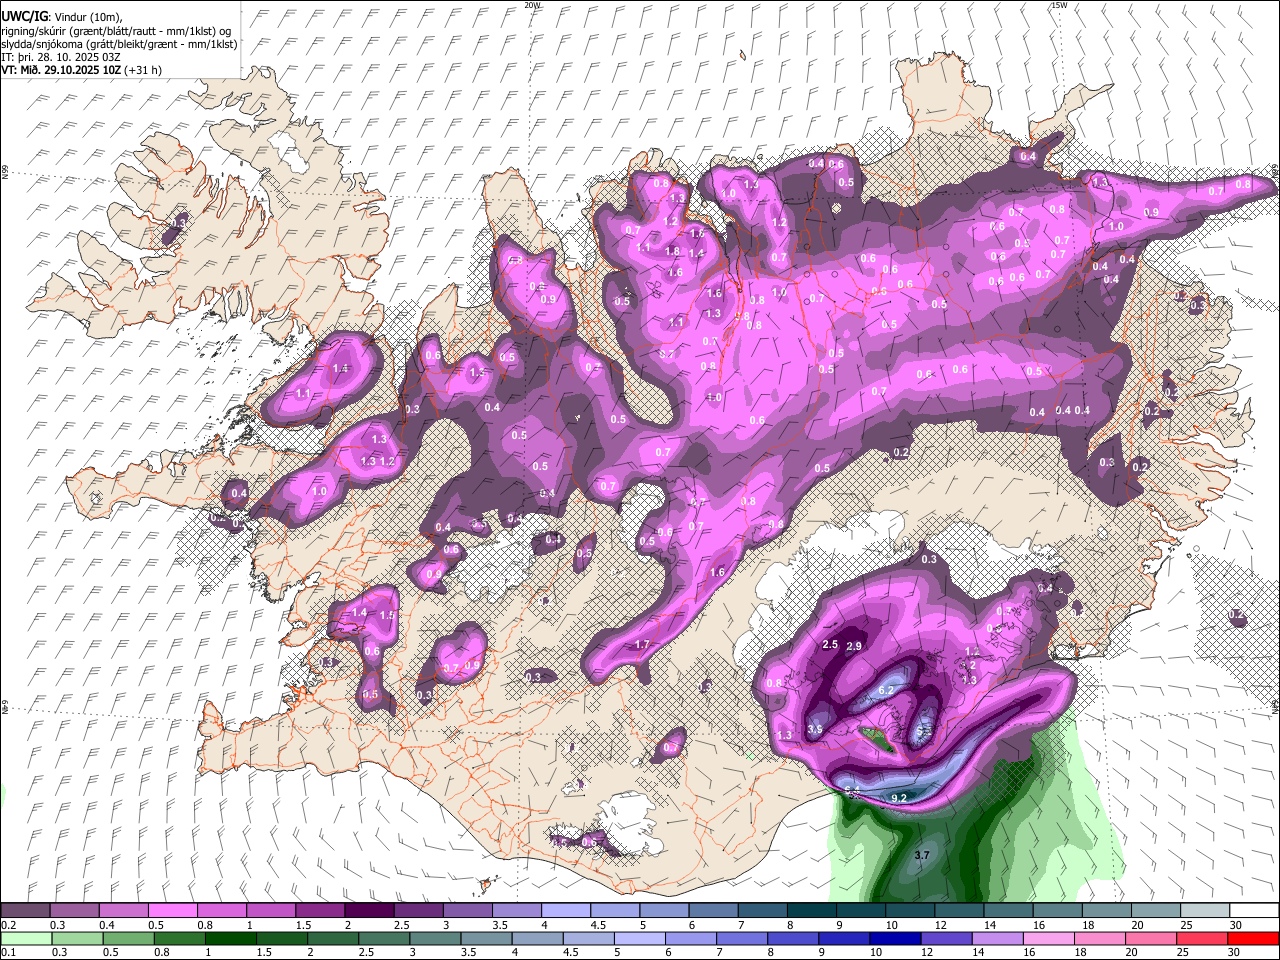
Task: Click the VT valid time 29.10.2025 10Z line
Action: point(82,70)
